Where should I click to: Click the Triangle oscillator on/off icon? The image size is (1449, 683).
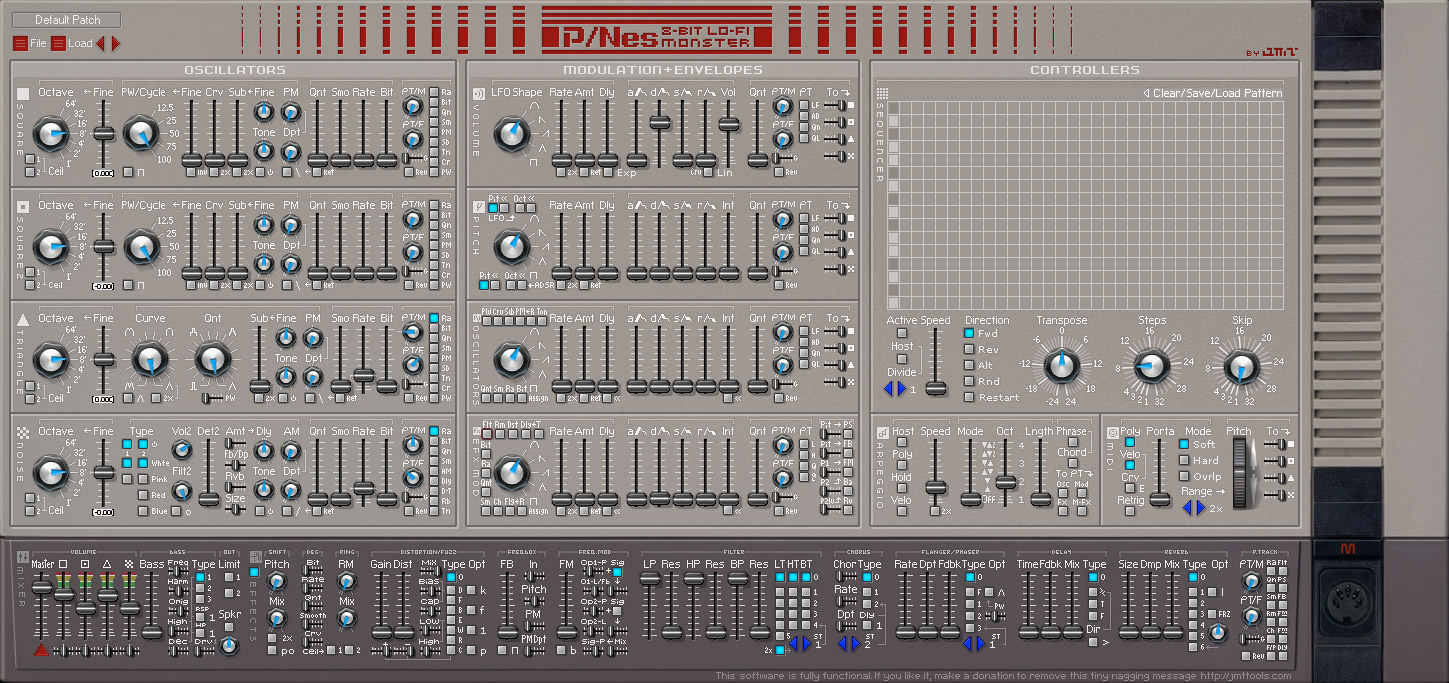click(x=22, y=320)
